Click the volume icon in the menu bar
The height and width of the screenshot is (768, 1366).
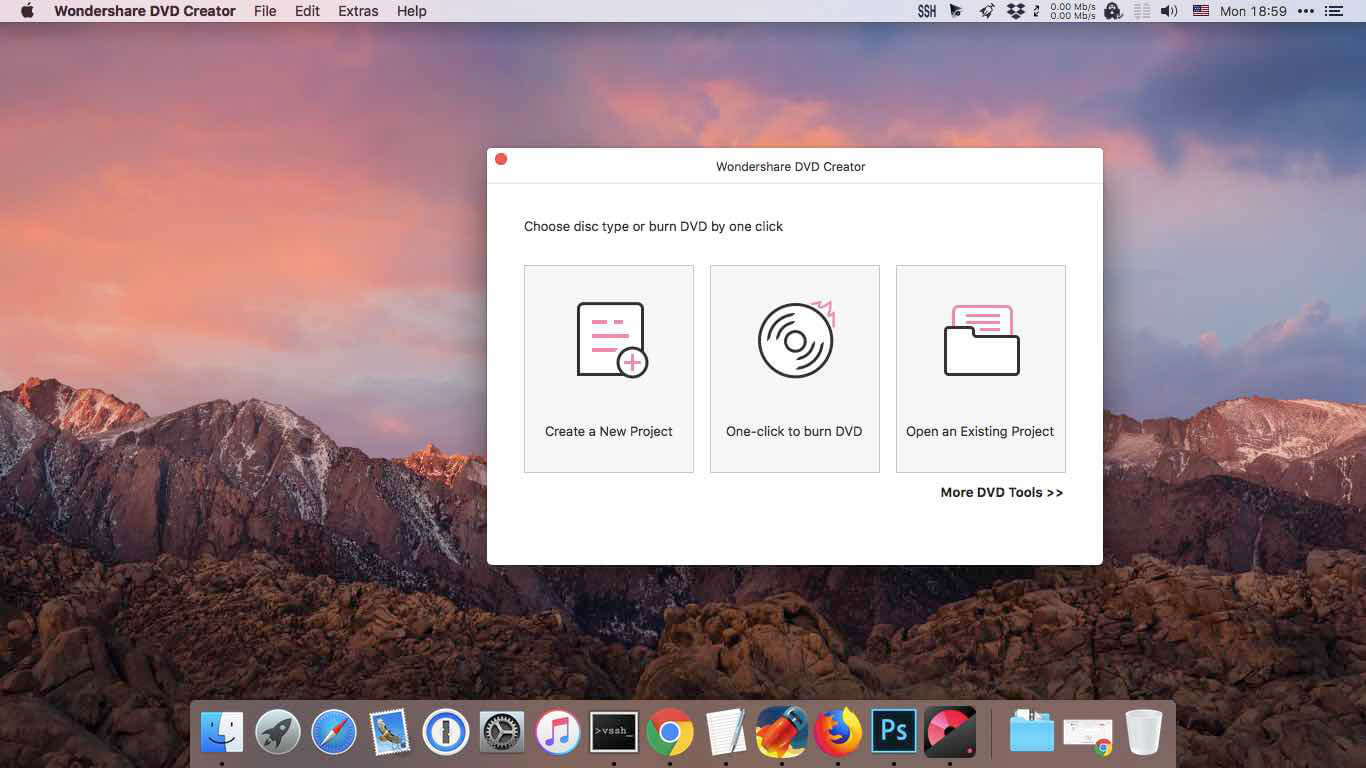pyautogui.click(x=1170, y=11)
